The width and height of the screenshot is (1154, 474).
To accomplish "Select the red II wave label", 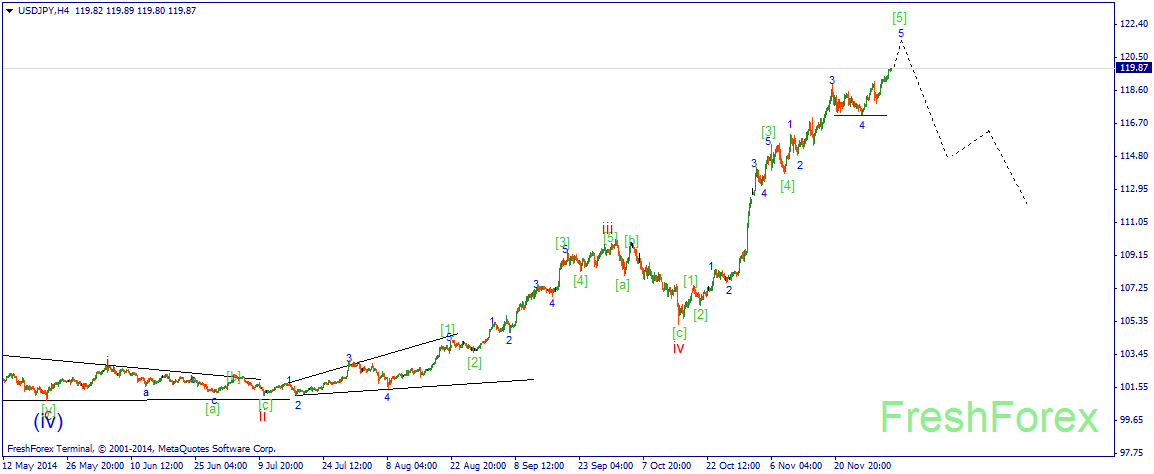I will 262,416.
